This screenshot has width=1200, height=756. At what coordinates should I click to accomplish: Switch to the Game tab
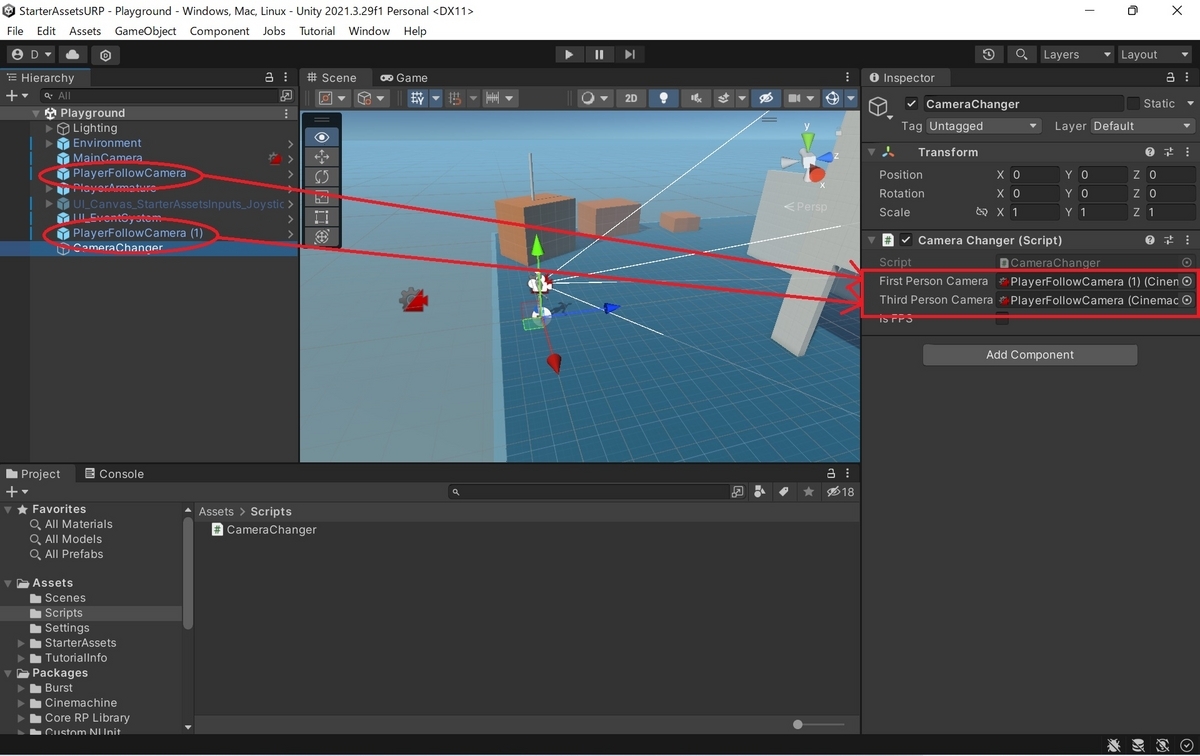click(405, 77)
